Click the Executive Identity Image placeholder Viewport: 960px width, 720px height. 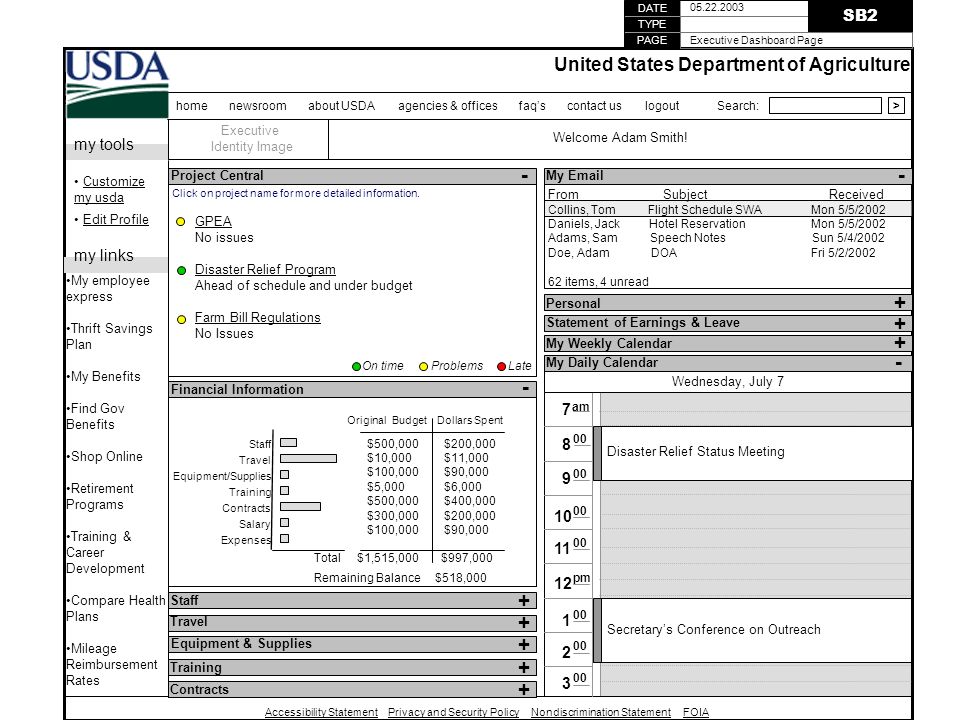pos(249,139)
